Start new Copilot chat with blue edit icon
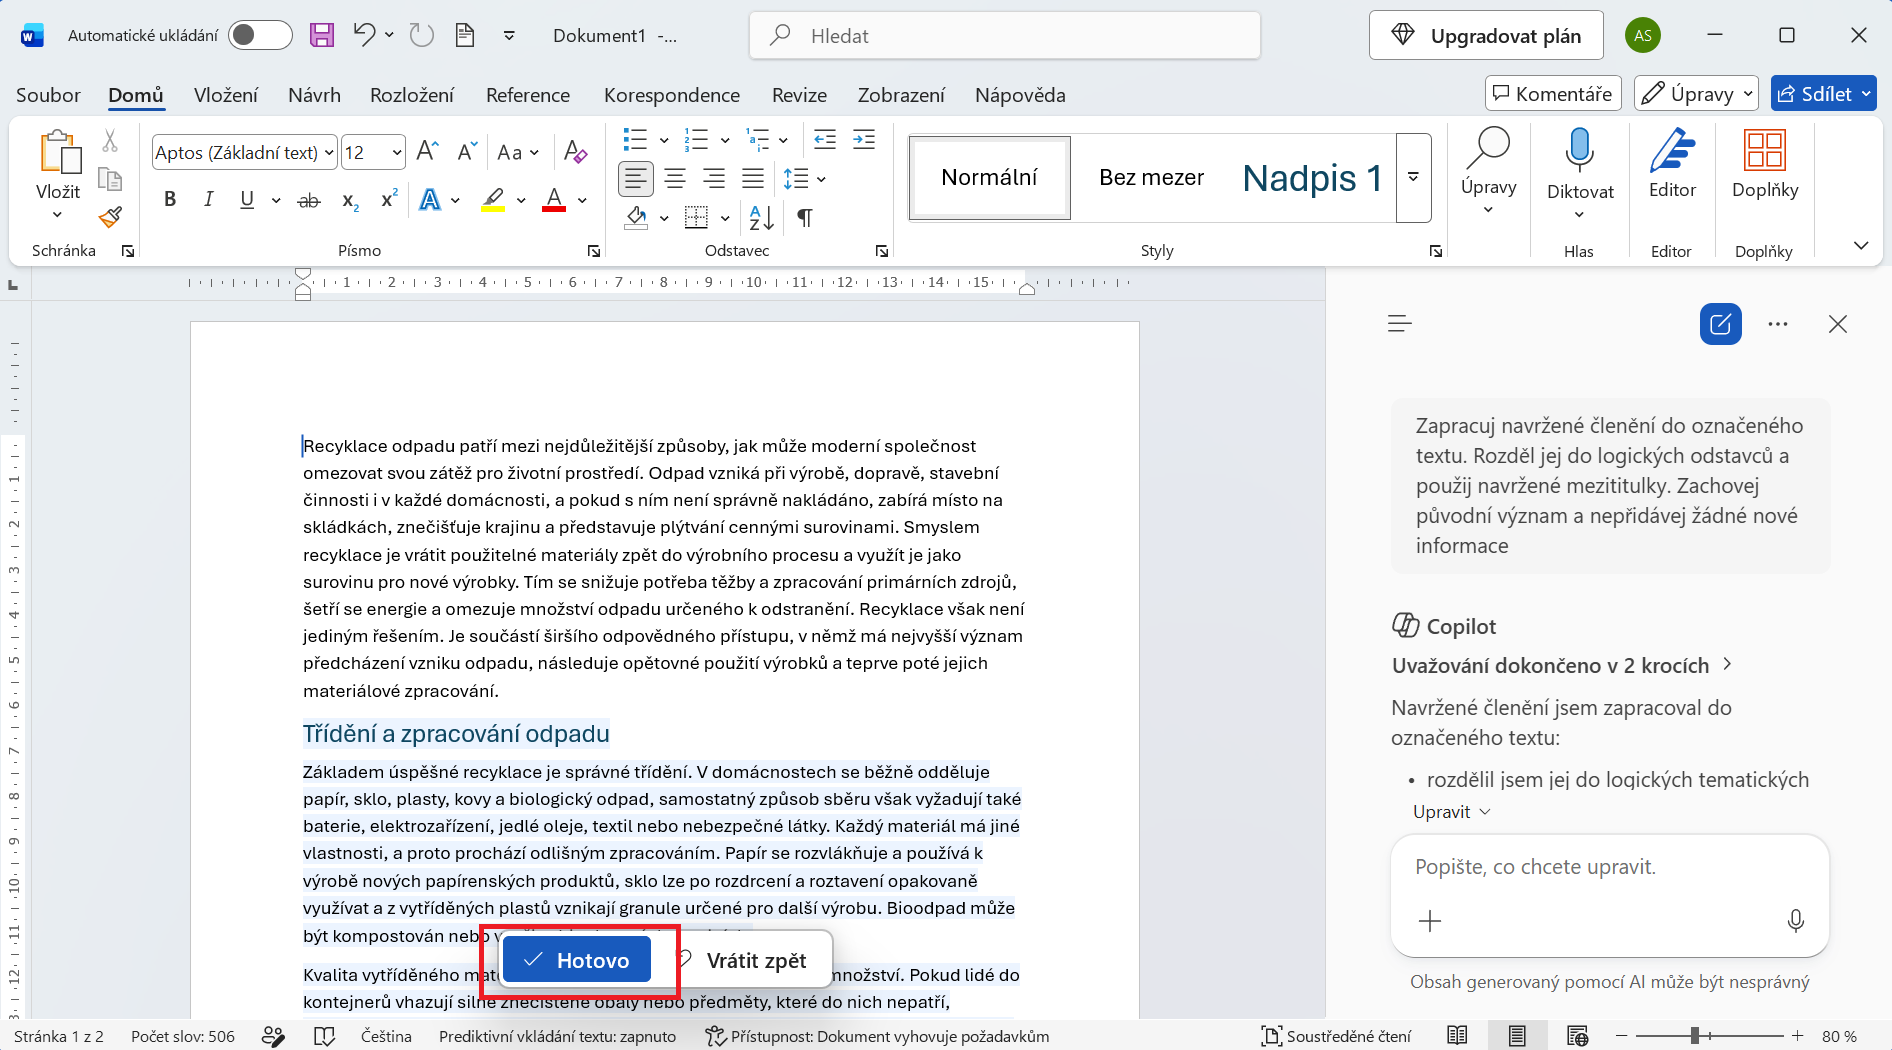This screenshot has height=1050, width=1892. pyautogui.click(x=1721, y=324)
